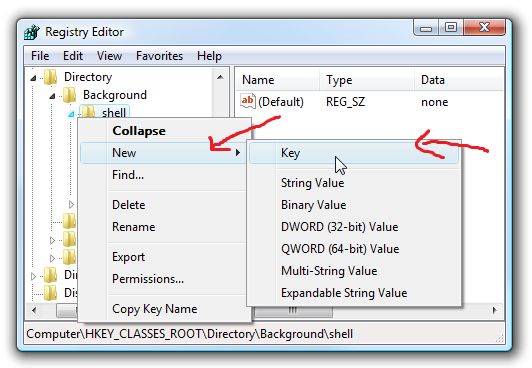Viewport: 532px width, 368px height.
Task: Close the Registry Editor window
Action: click(x=484, y=27)
